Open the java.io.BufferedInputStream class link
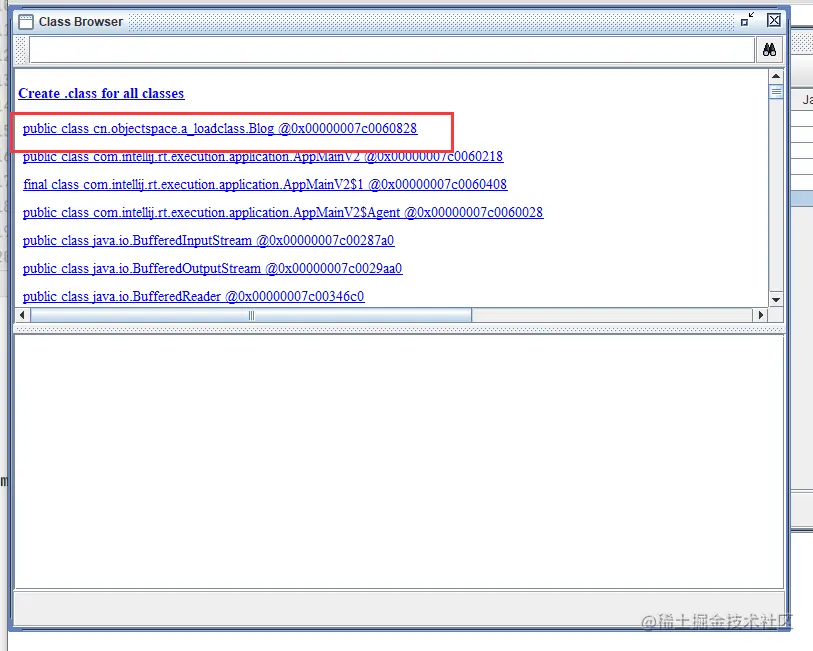 (208, 240)
